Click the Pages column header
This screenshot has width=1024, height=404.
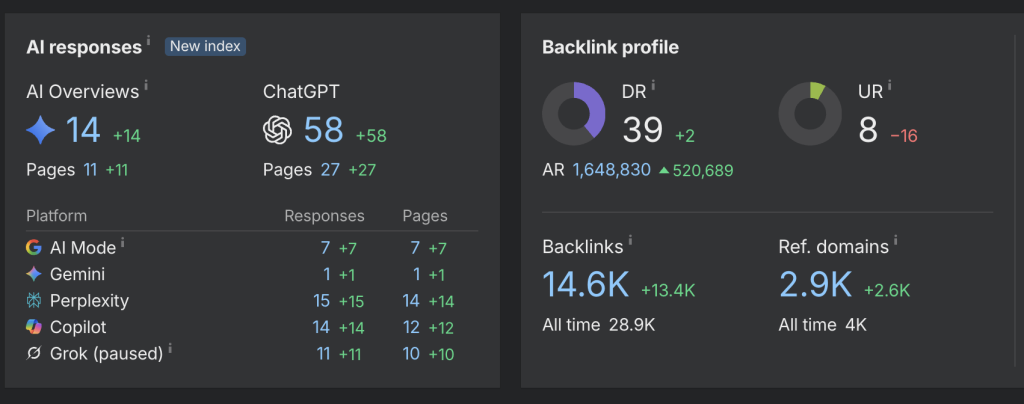point(425,216)
